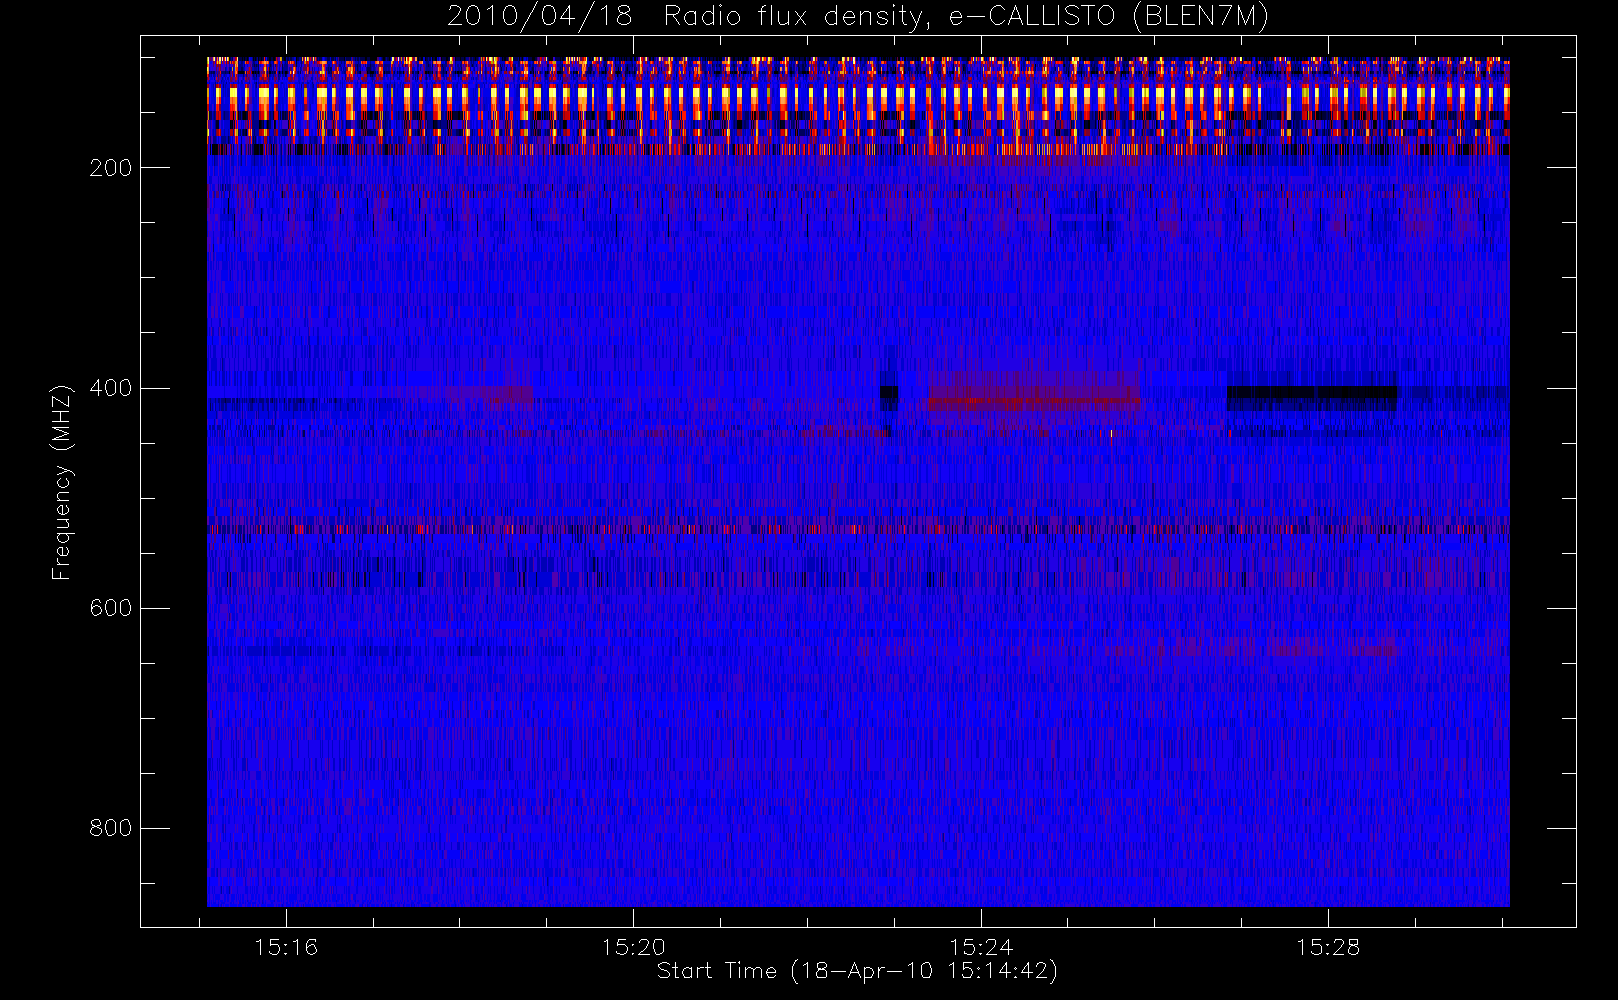1618x1000 pixels.
Task: Click the 15:28 time tick label
Action: click(1328, 947)
